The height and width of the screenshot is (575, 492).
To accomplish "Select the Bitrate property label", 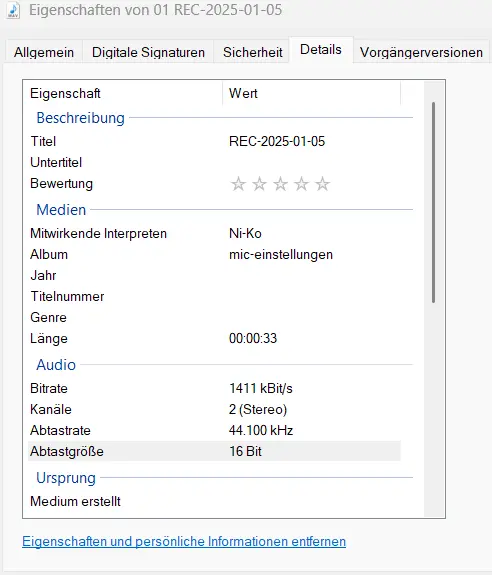I will pyautogui.click(x=49, y=388).
